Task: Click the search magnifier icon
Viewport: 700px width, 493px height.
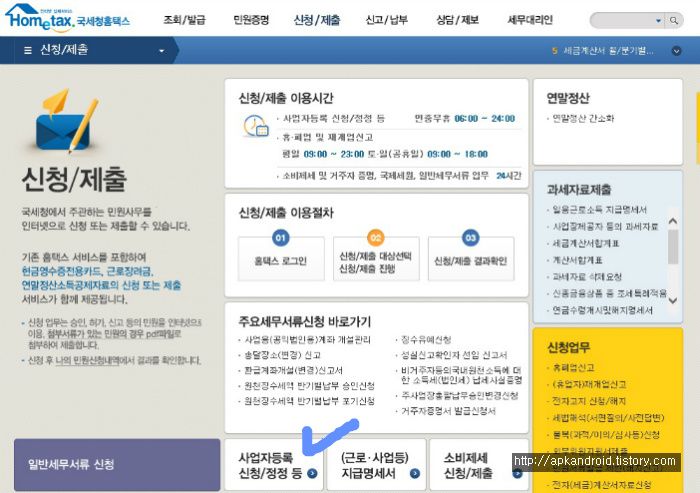Action: click(x=674, y=20)
